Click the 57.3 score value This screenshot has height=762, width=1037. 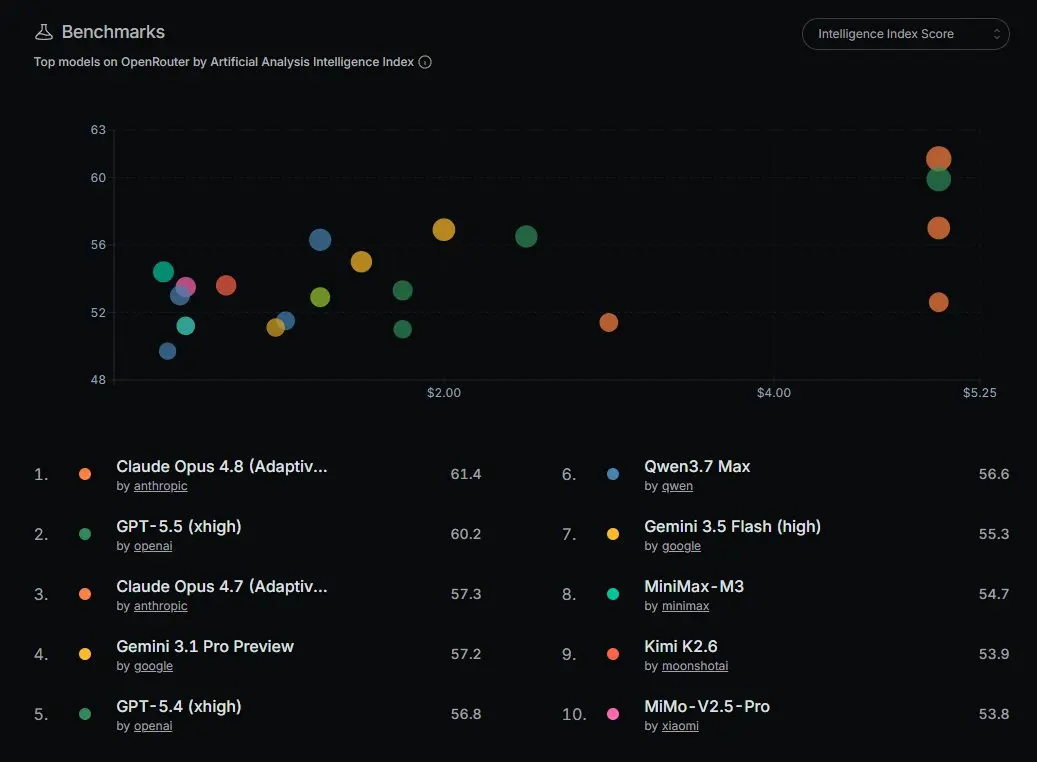(466, 594)
